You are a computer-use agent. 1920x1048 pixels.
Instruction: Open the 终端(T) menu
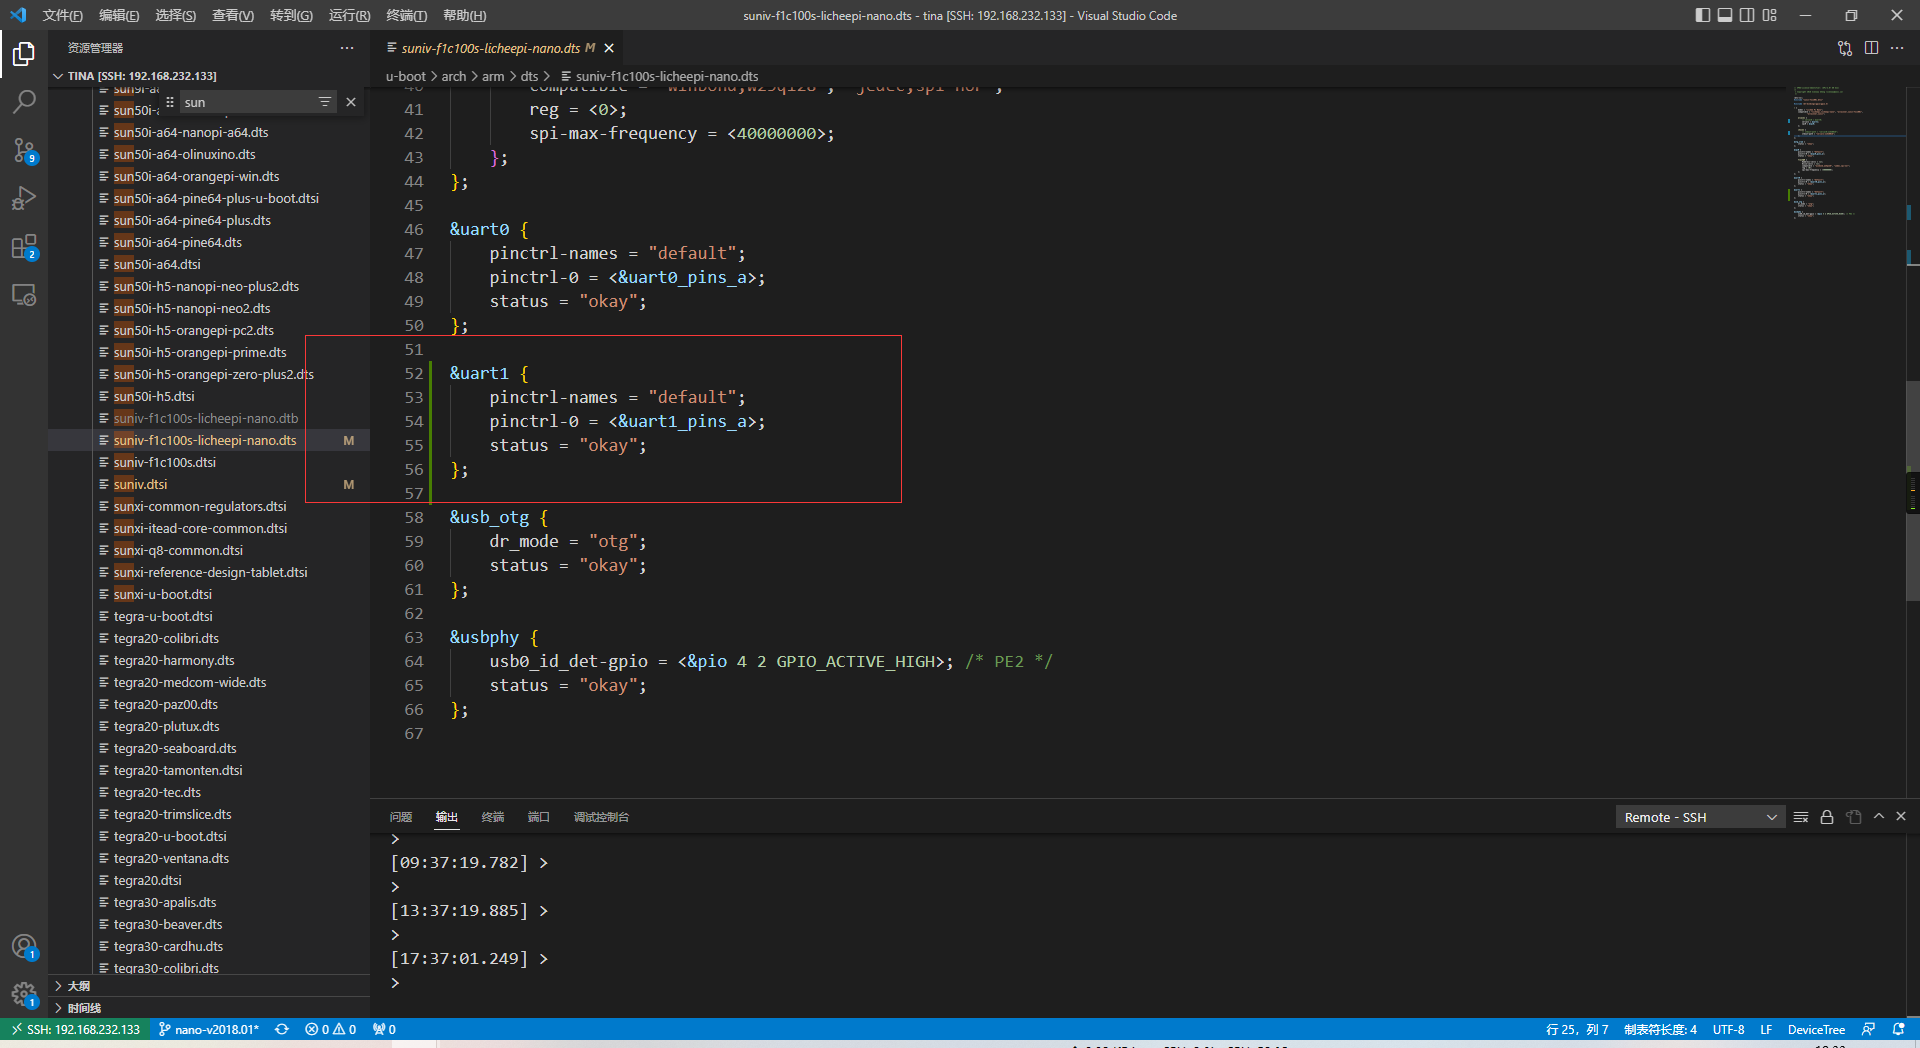pos(407,15)
